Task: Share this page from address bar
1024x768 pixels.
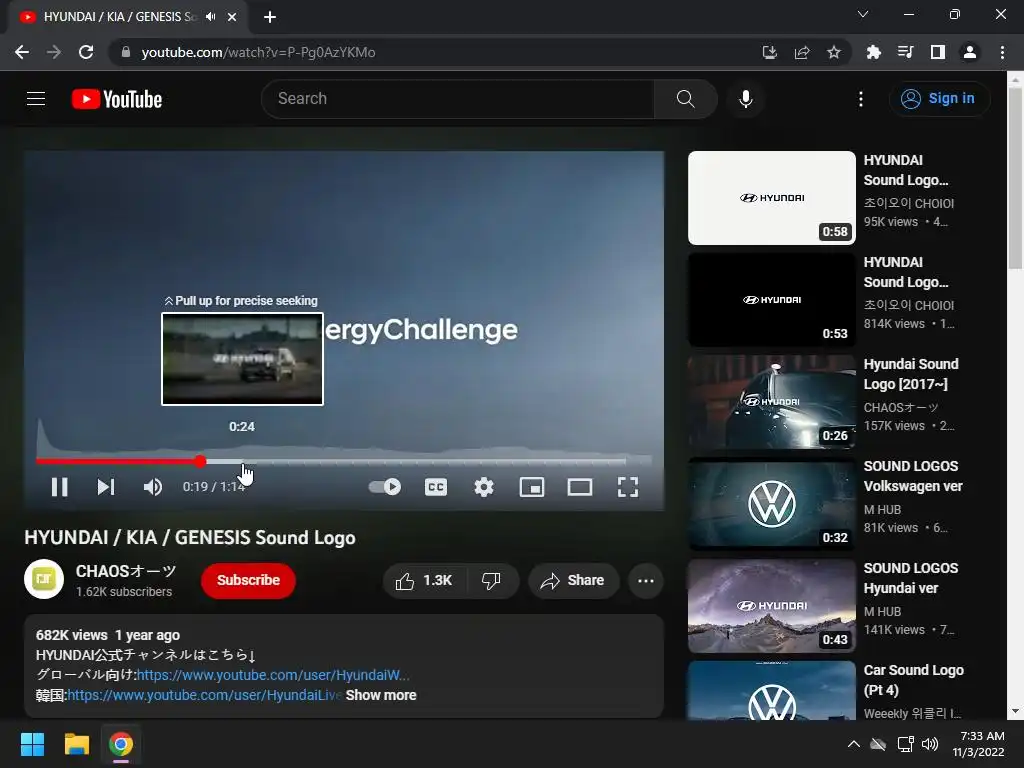Action: pos(802,52)
